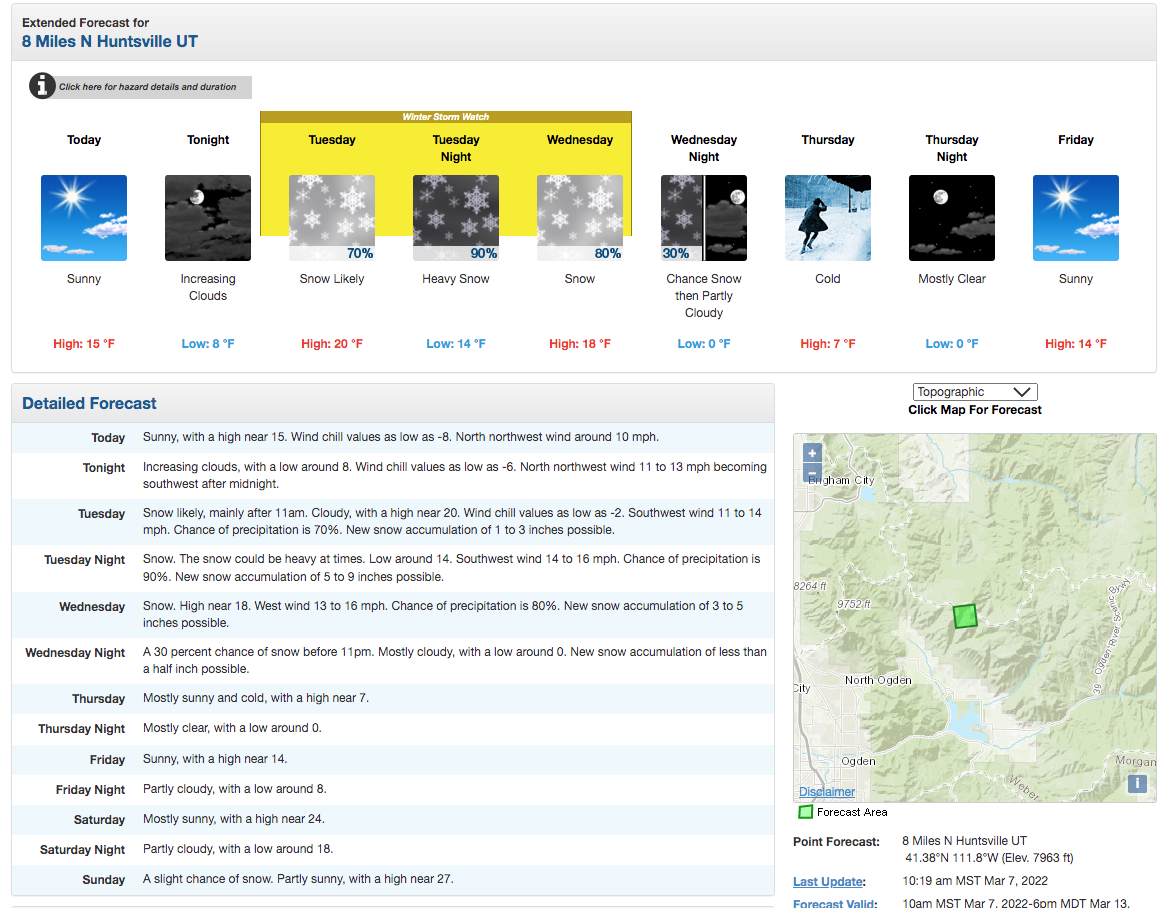The height and width of the screenshot is (908, 1166).
Task: Click the "Mostly Clear" description text
Action: [x=952, y=279]
